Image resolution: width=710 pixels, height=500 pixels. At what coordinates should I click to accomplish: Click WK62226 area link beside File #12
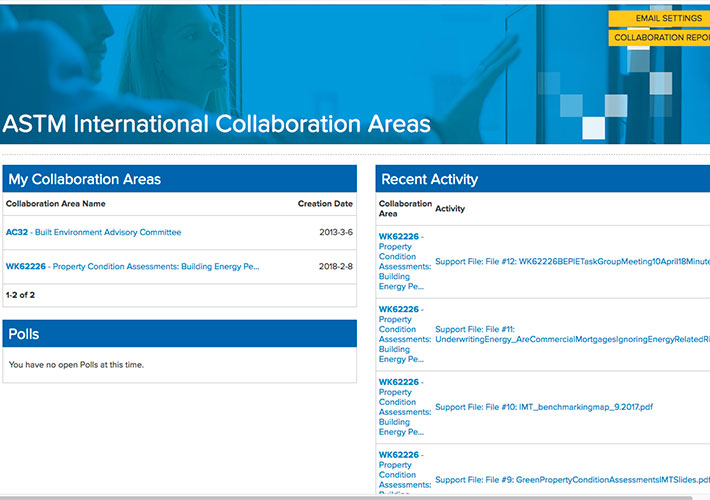399,237
